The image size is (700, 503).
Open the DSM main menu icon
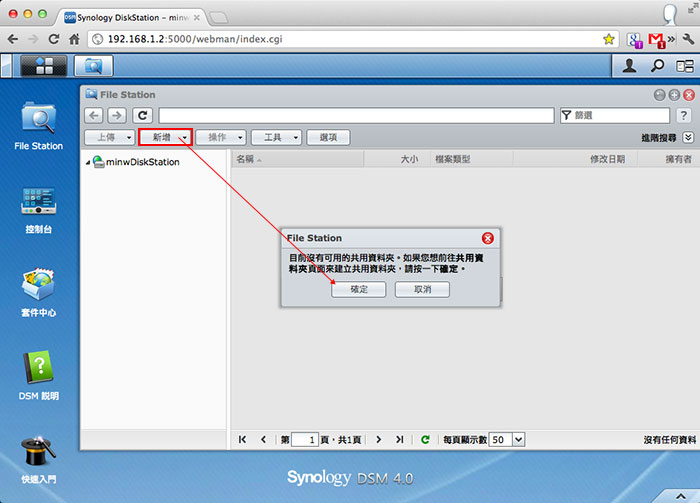point(44,66)
